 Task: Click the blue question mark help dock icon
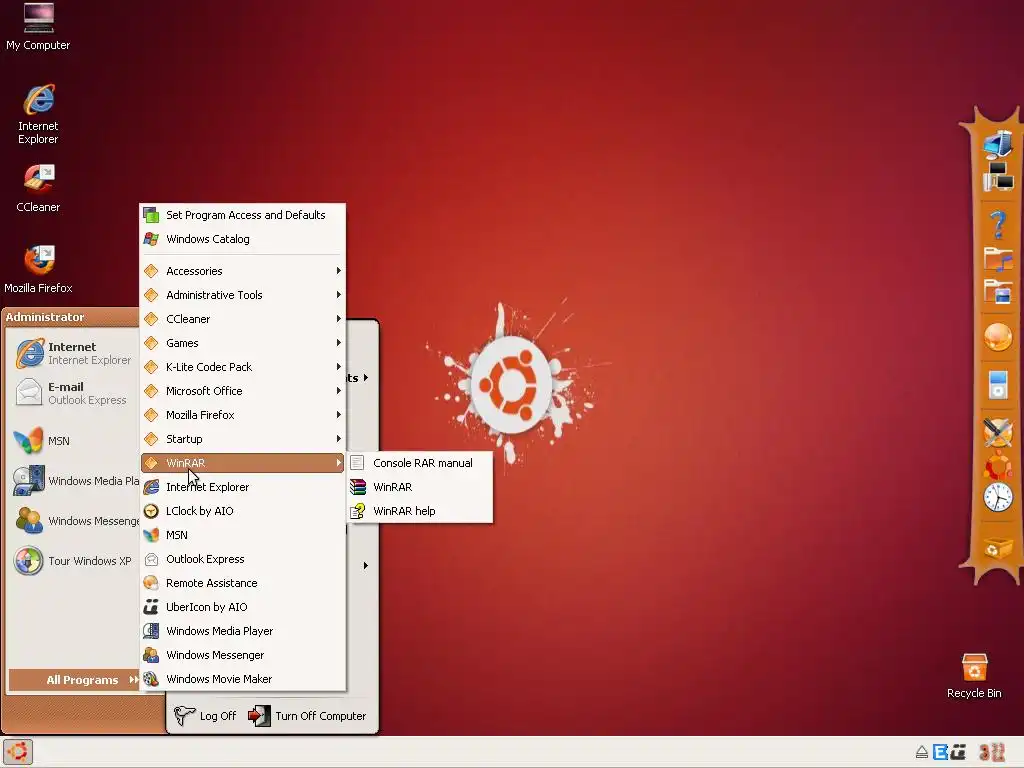[997, 224]
